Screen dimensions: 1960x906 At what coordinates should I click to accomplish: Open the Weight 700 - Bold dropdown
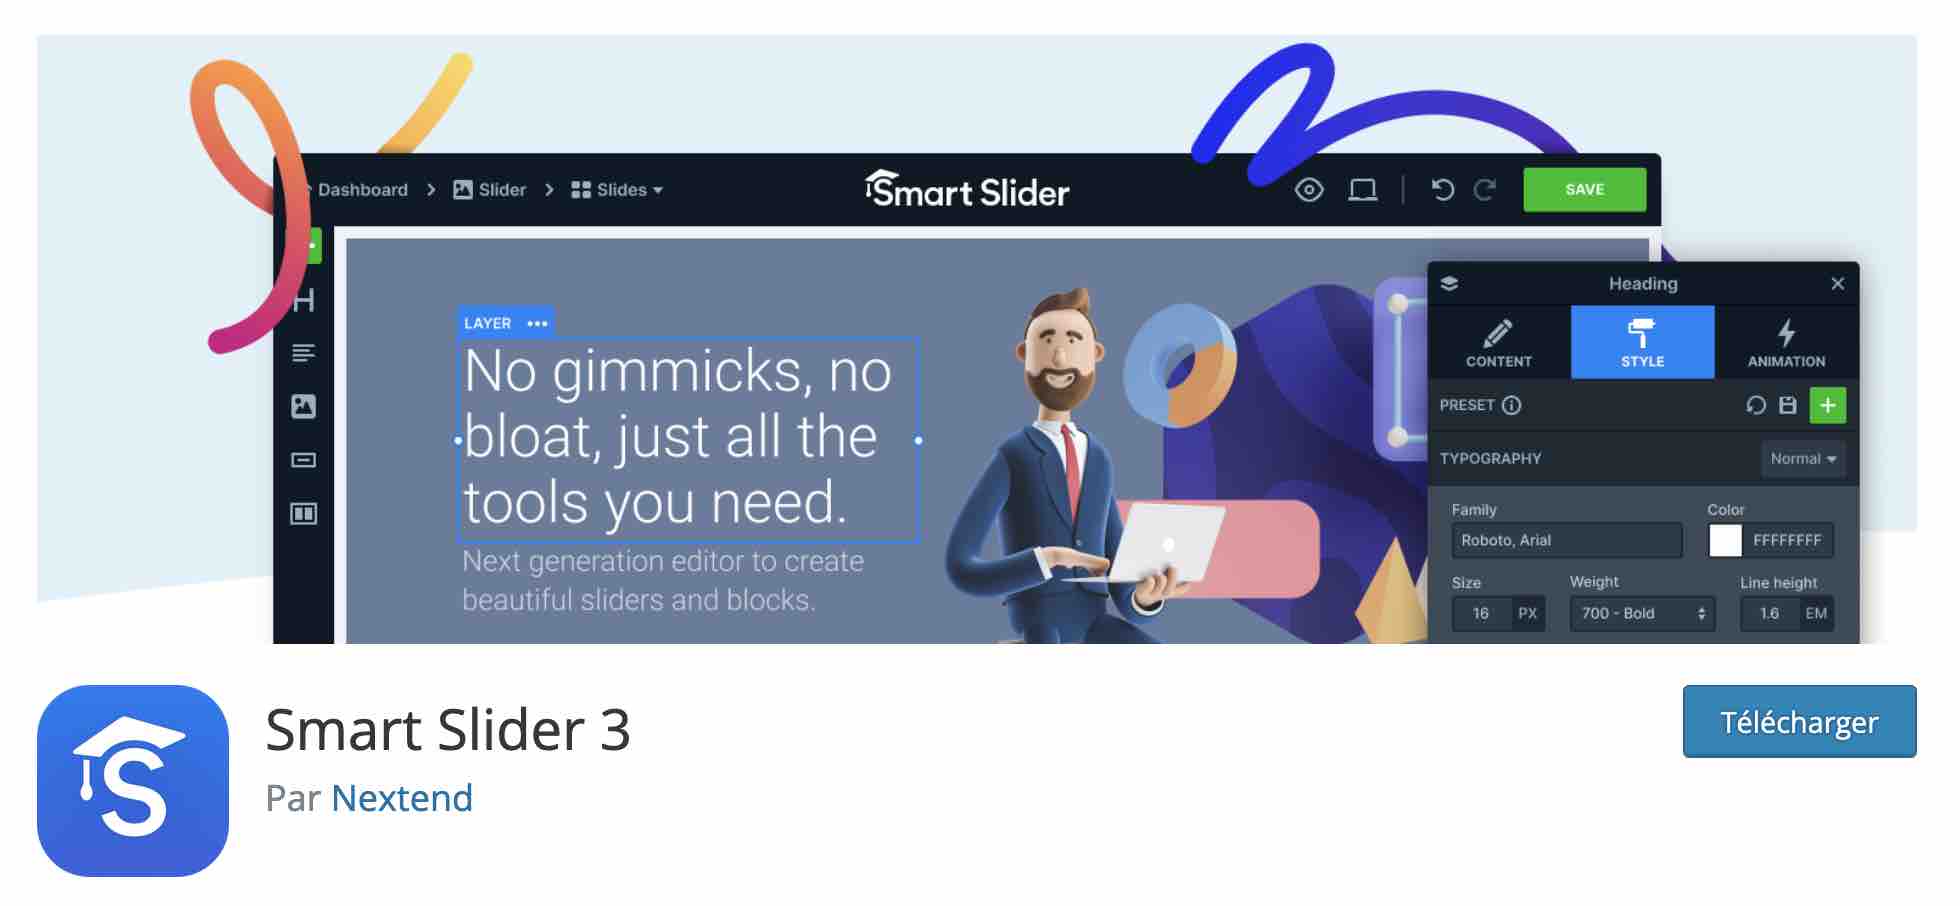pyautogui.click(x=1643, y=613)
